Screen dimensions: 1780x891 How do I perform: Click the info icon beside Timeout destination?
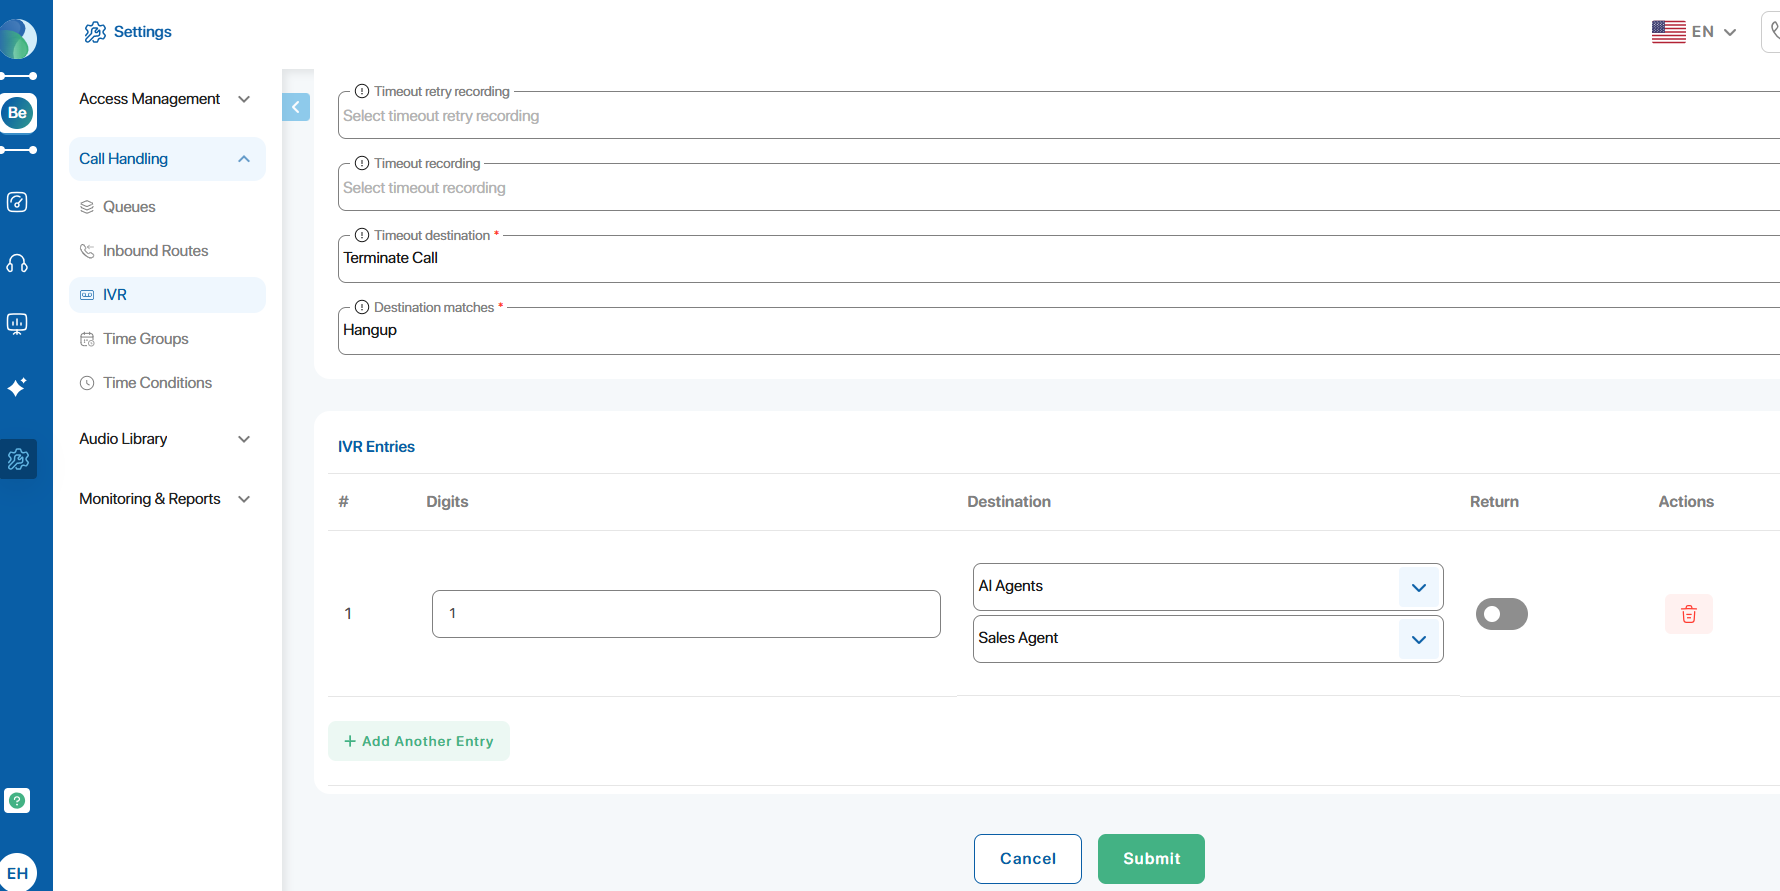[362, 235]
